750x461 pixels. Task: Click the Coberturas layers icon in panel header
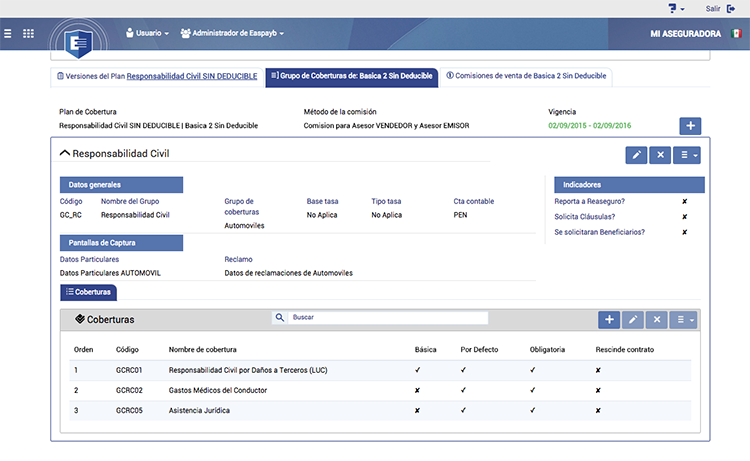click(x=80, y=319)
